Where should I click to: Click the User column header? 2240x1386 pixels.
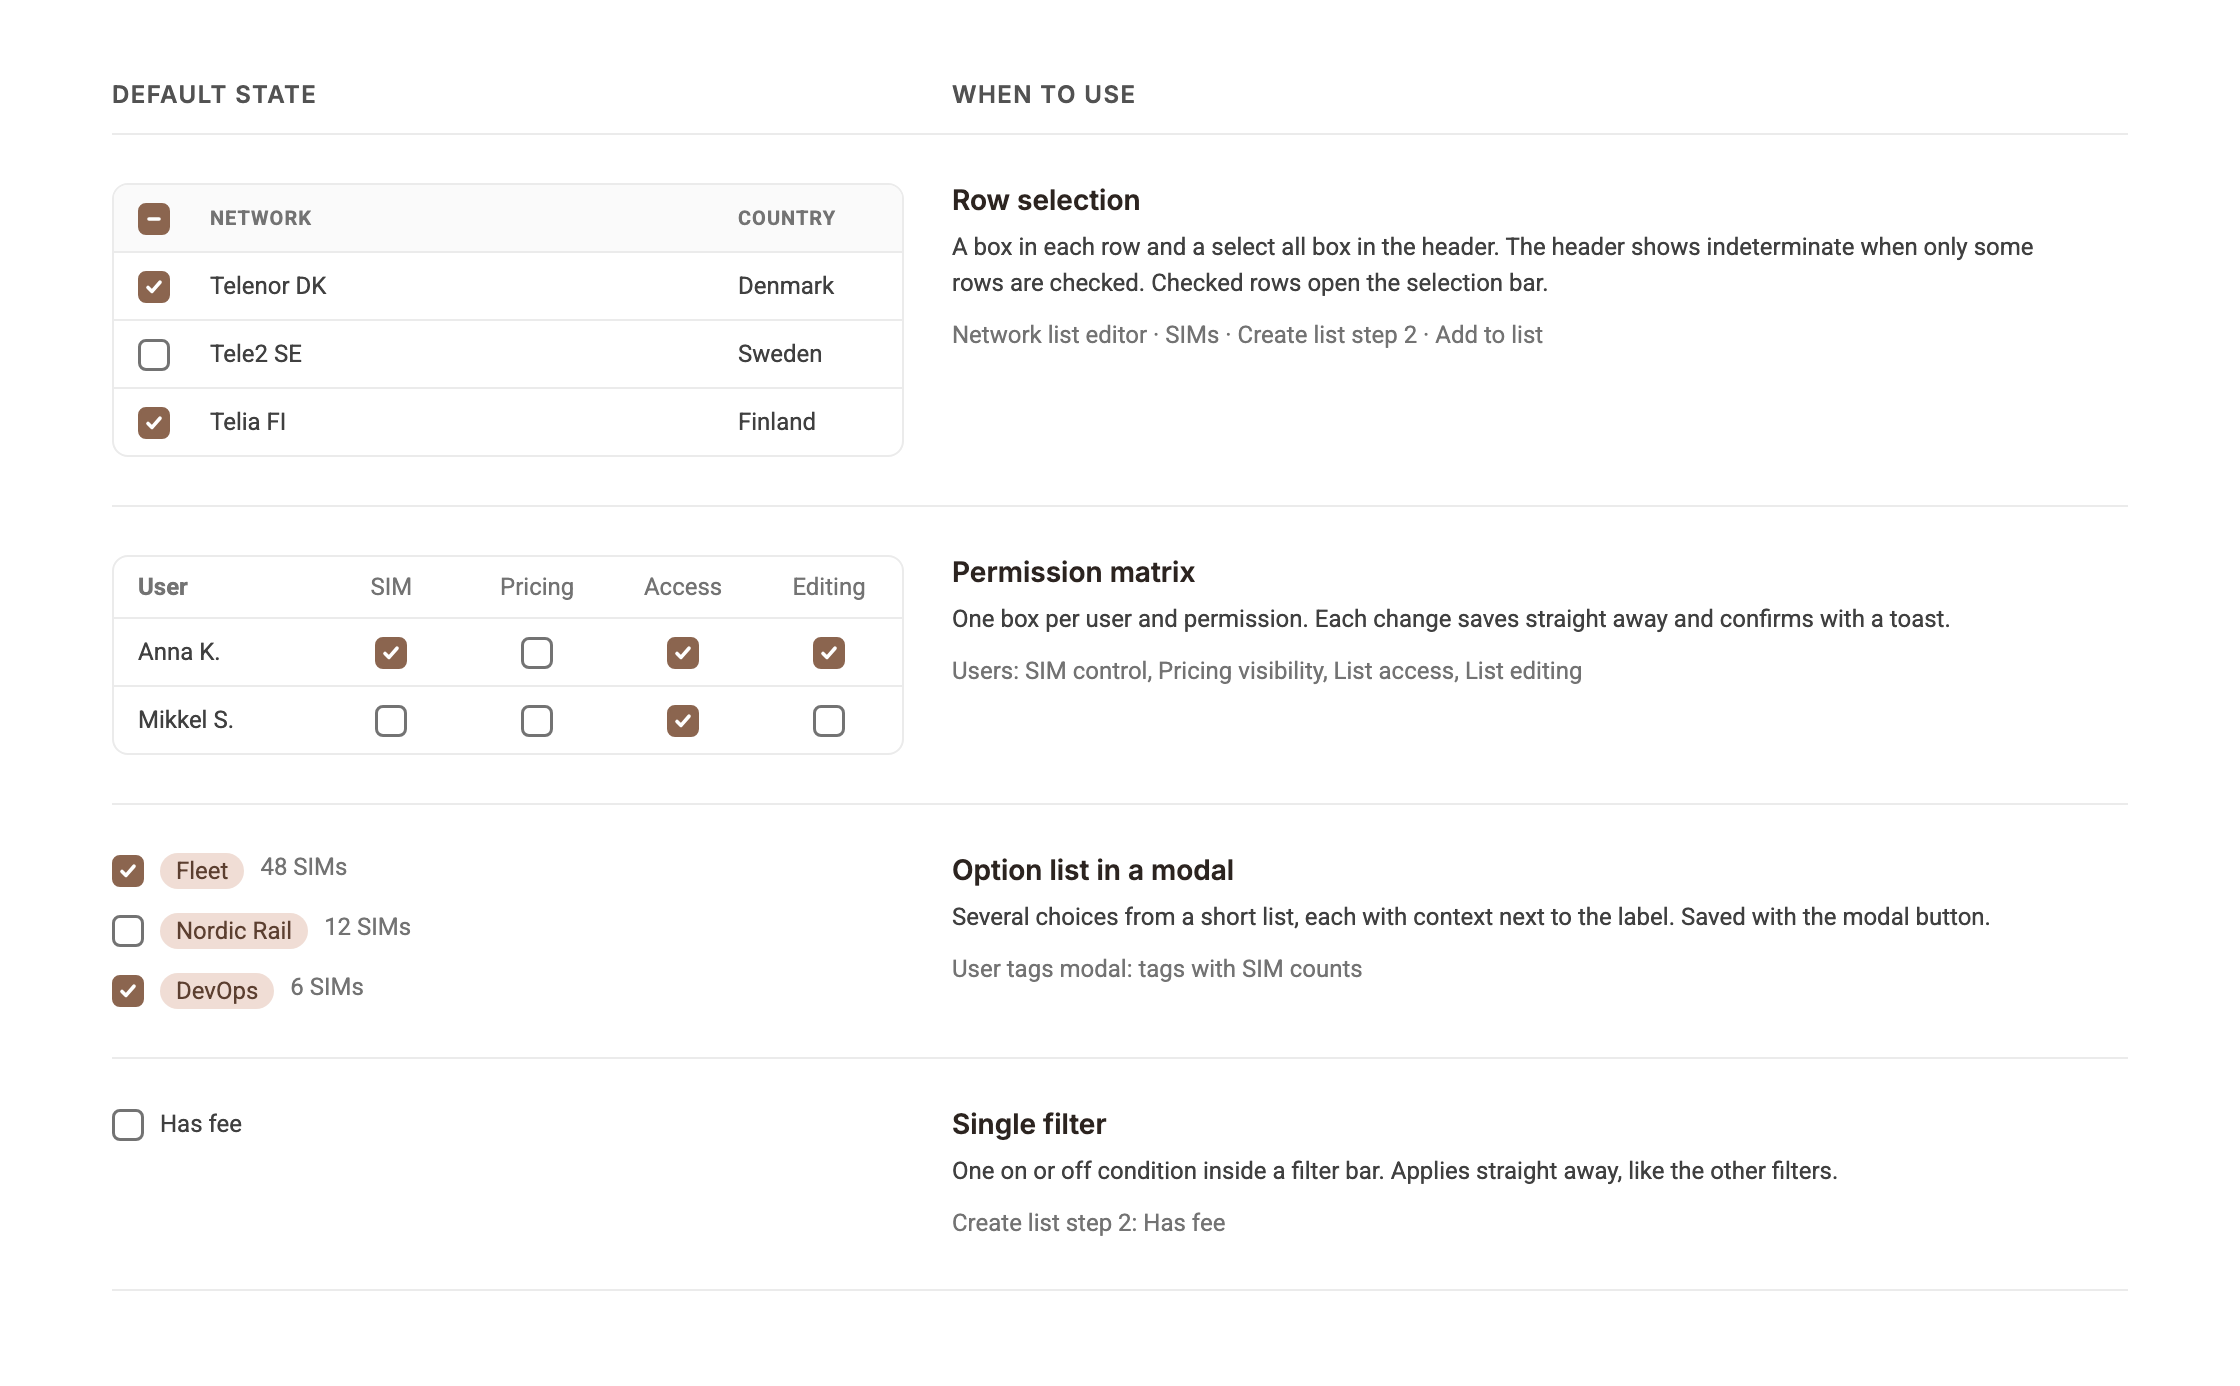tap(163, 587)
